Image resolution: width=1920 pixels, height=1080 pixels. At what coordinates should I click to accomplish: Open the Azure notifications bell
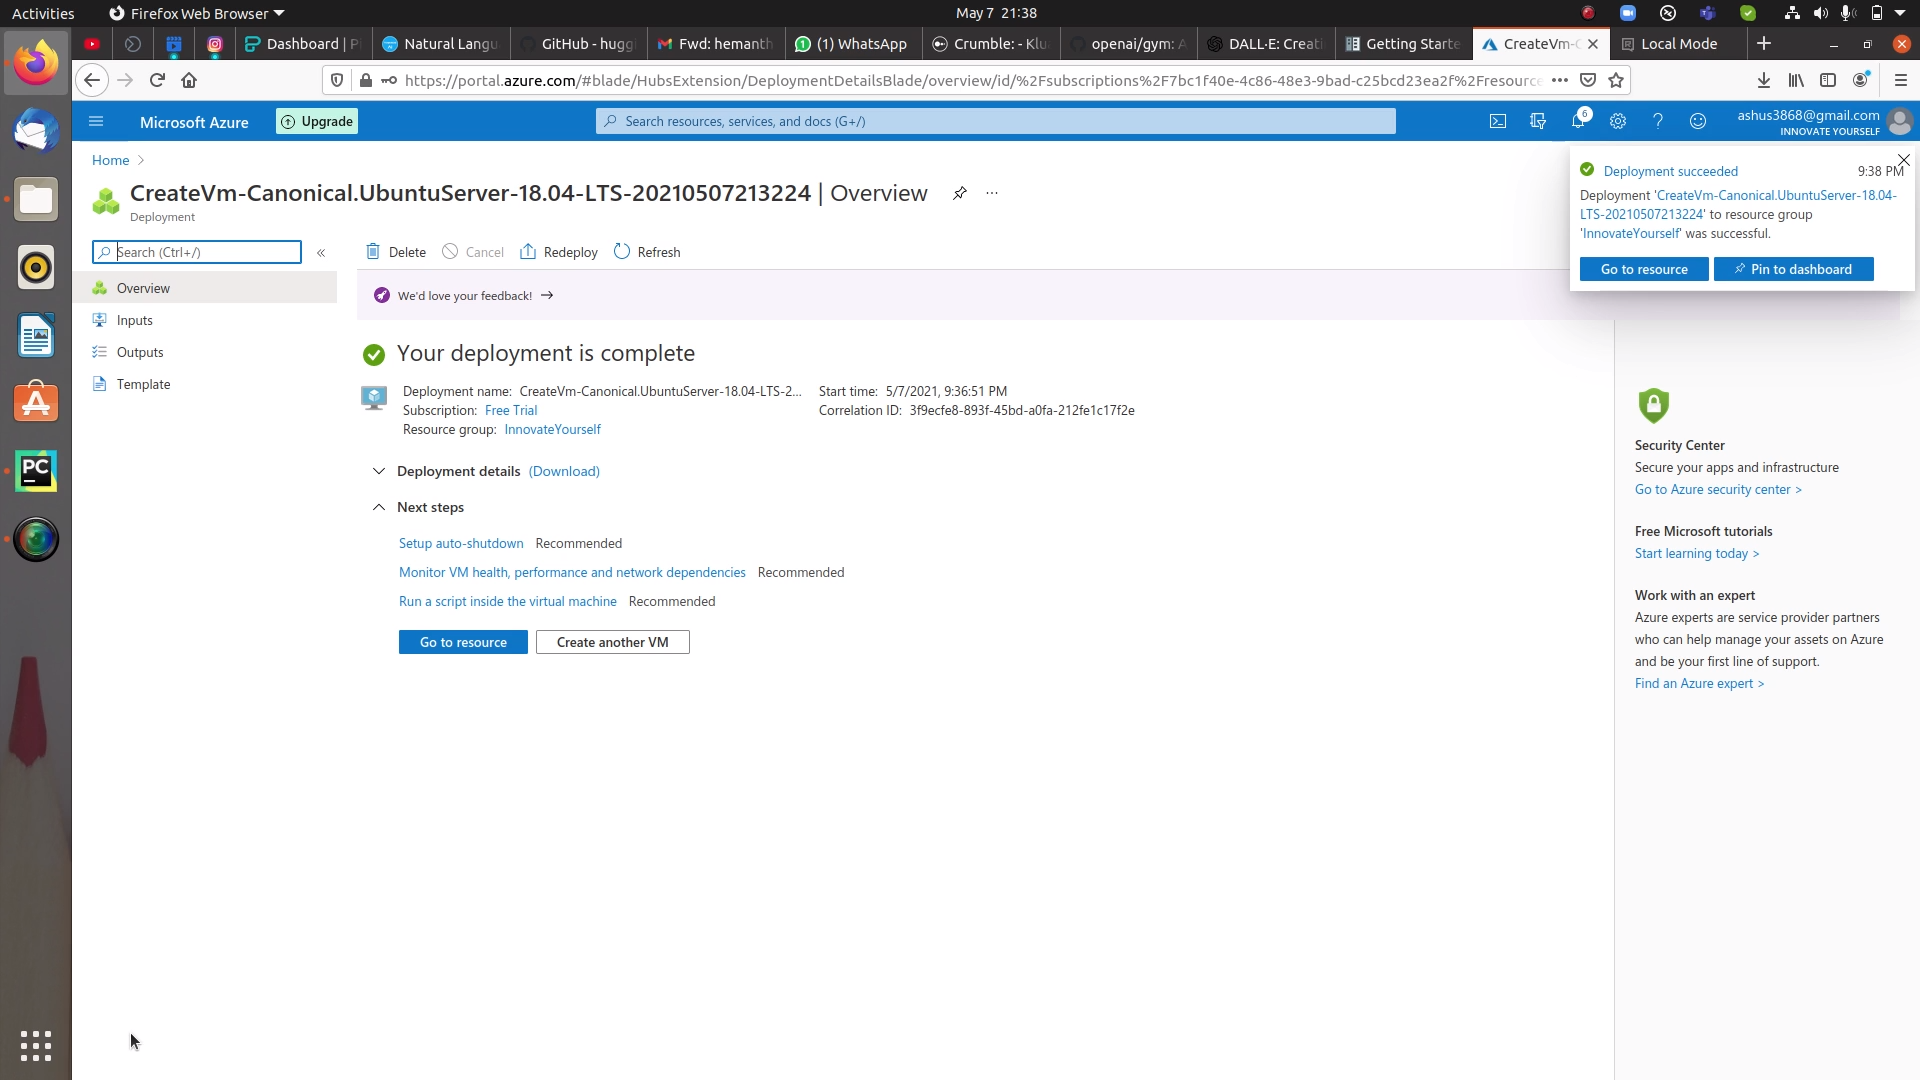click(1578, 121)
